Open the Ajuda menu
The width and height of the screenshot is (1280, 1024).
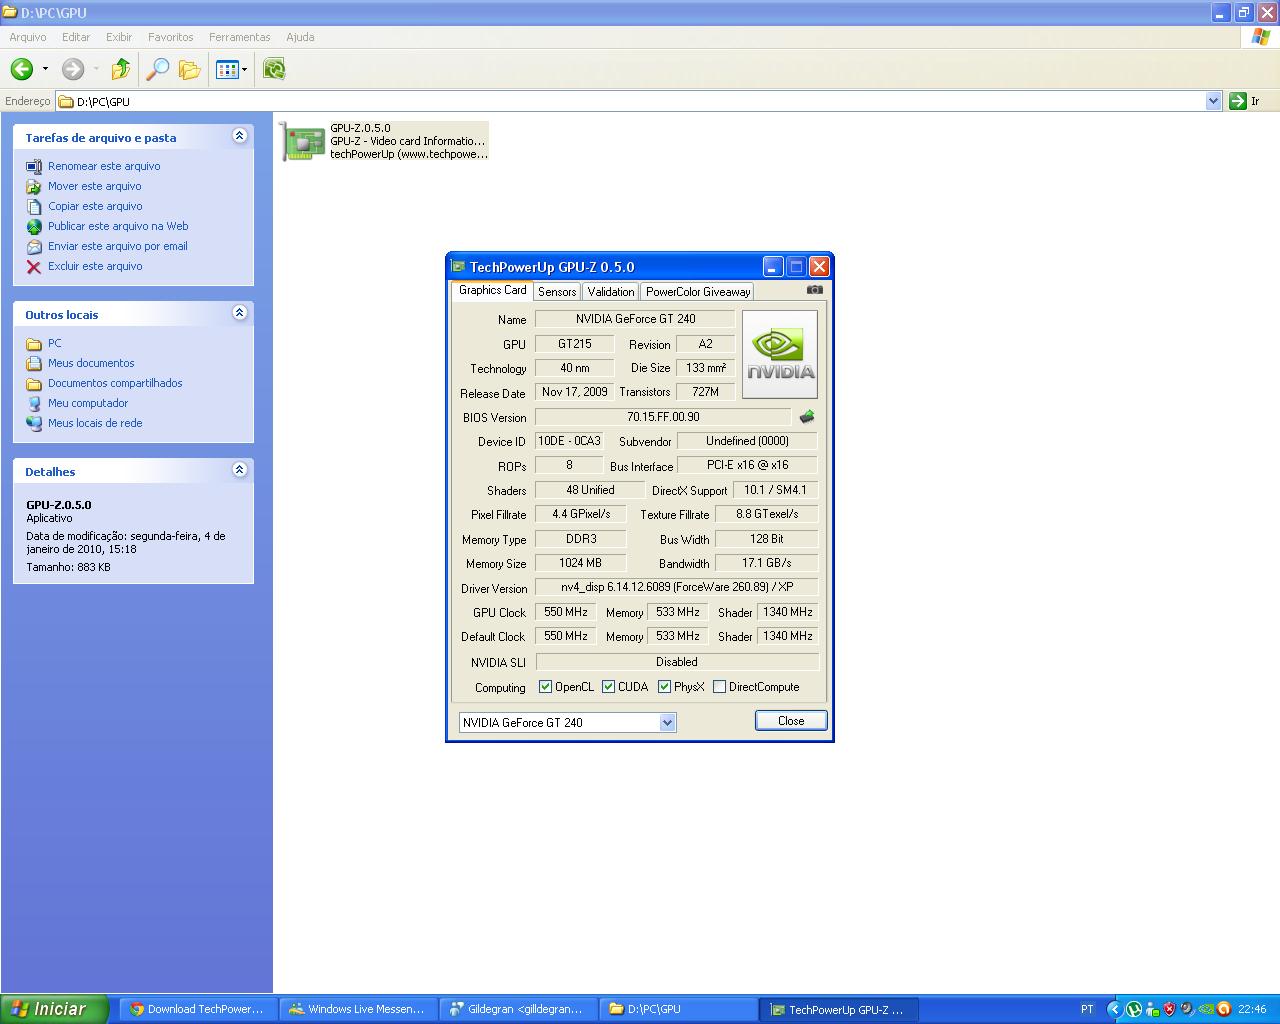click(300, 37)
